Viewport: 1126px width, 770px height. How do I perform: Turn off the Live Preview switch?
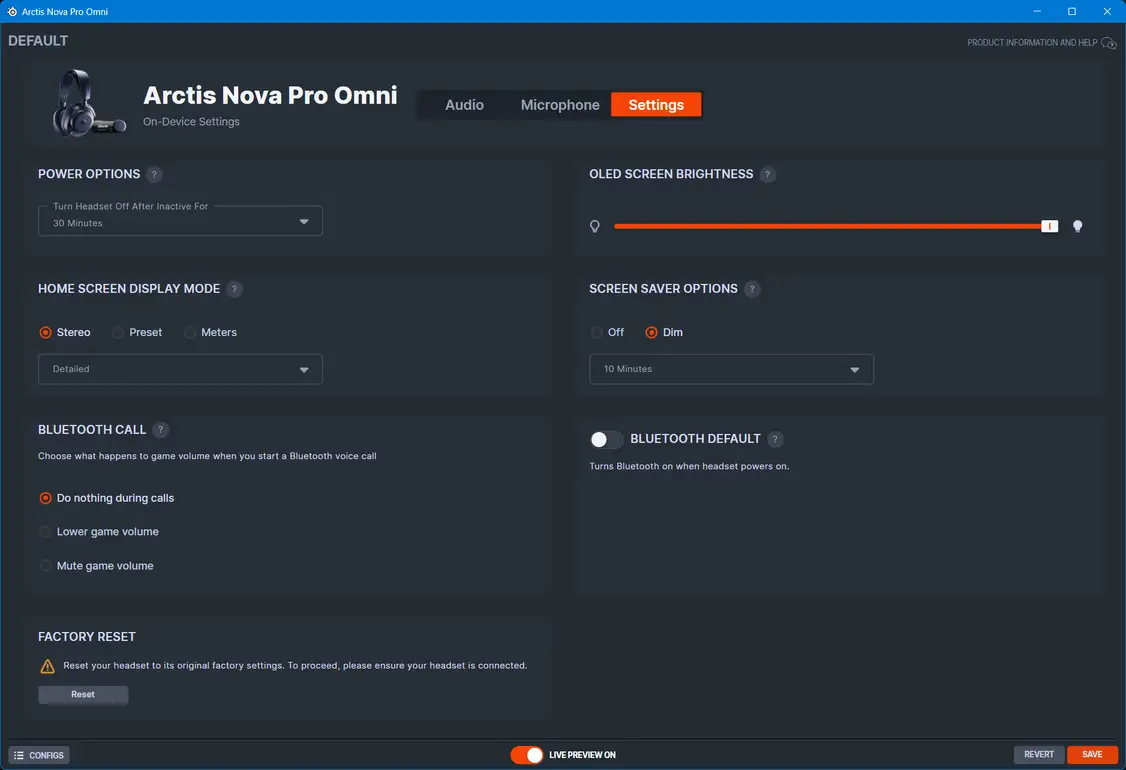(526, 755)
